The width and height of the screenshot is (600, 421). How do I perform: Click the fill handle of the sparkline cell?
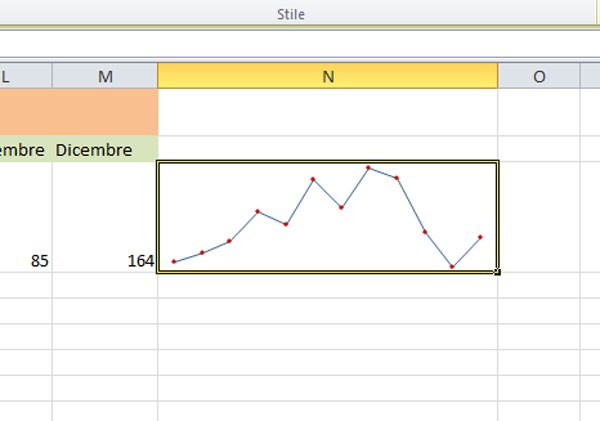pos(497,271)
